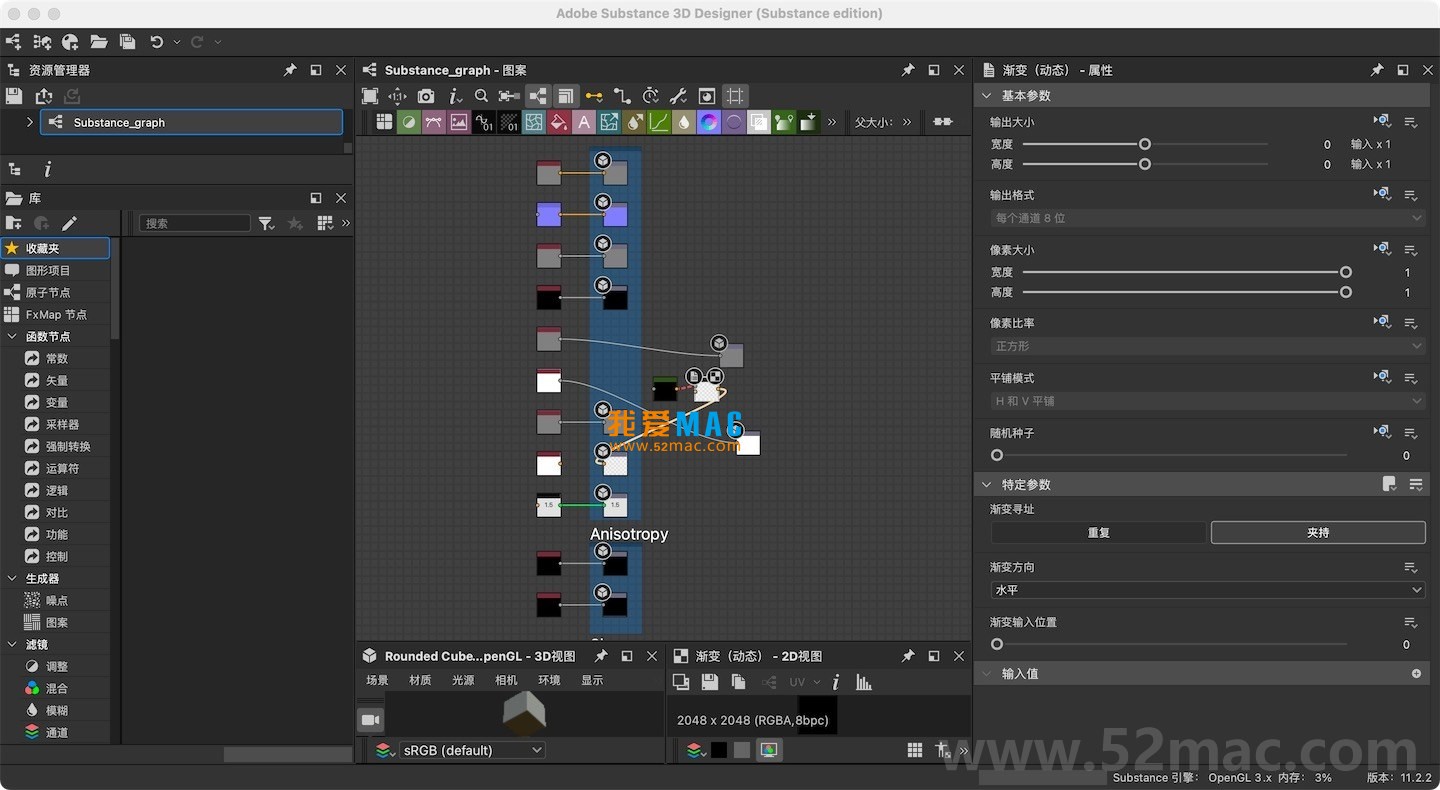The width and height of the screenshot is (1440, 790).
Task: Click the info icon in 2D view toolbar
Action: [x=836, y=682]
